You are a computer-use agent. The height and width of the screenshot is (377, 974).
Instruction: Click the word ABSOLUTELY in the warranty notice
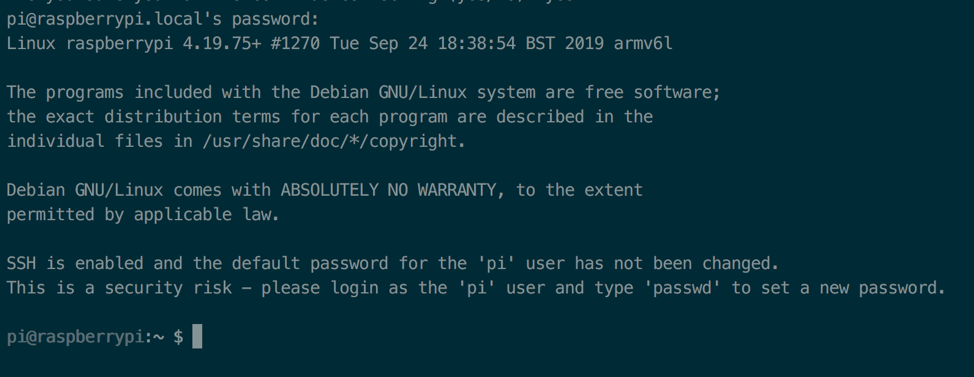(x=329, y=190)
